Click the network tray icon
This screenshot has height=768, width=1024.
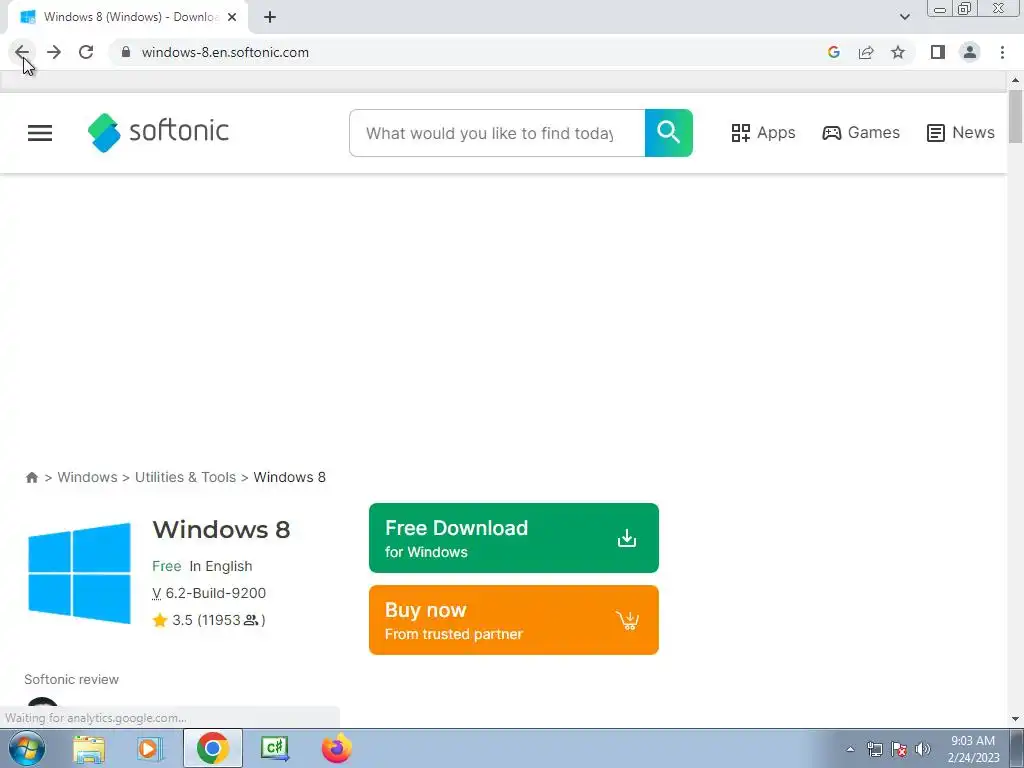(874, 749)
